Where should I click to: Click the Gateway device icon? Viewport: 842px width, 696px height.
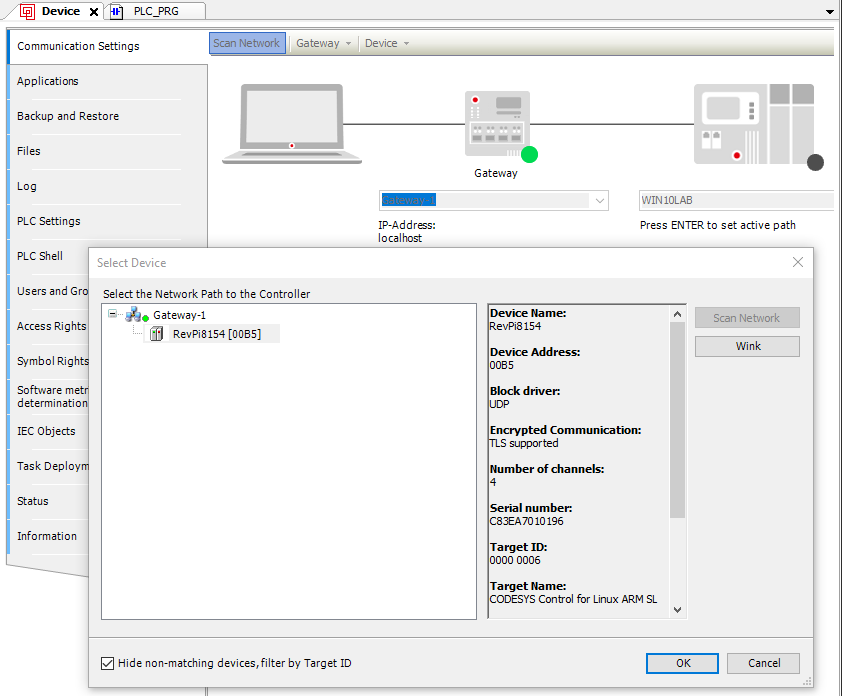tap(496, 122)
